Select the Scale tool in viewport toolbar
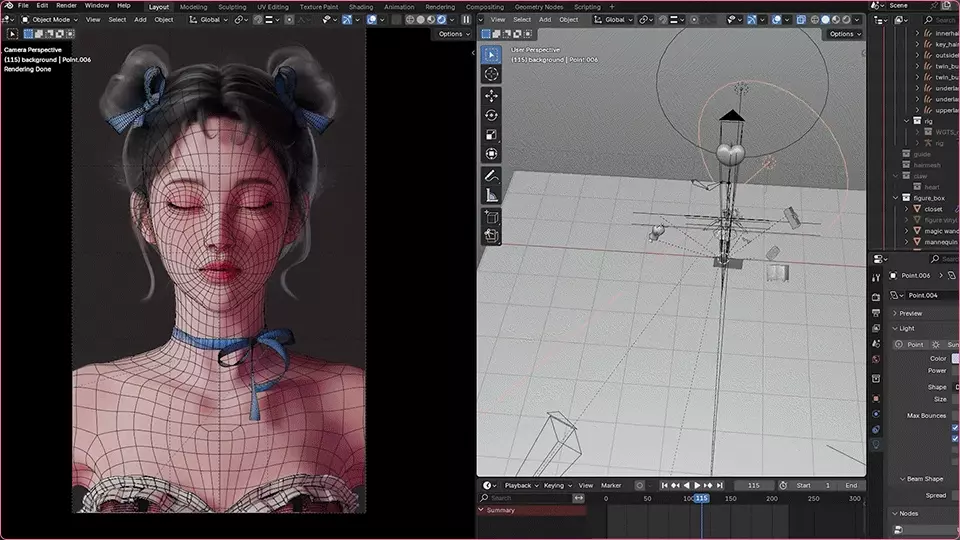This screenshot has height=540, width=960. 492,135
